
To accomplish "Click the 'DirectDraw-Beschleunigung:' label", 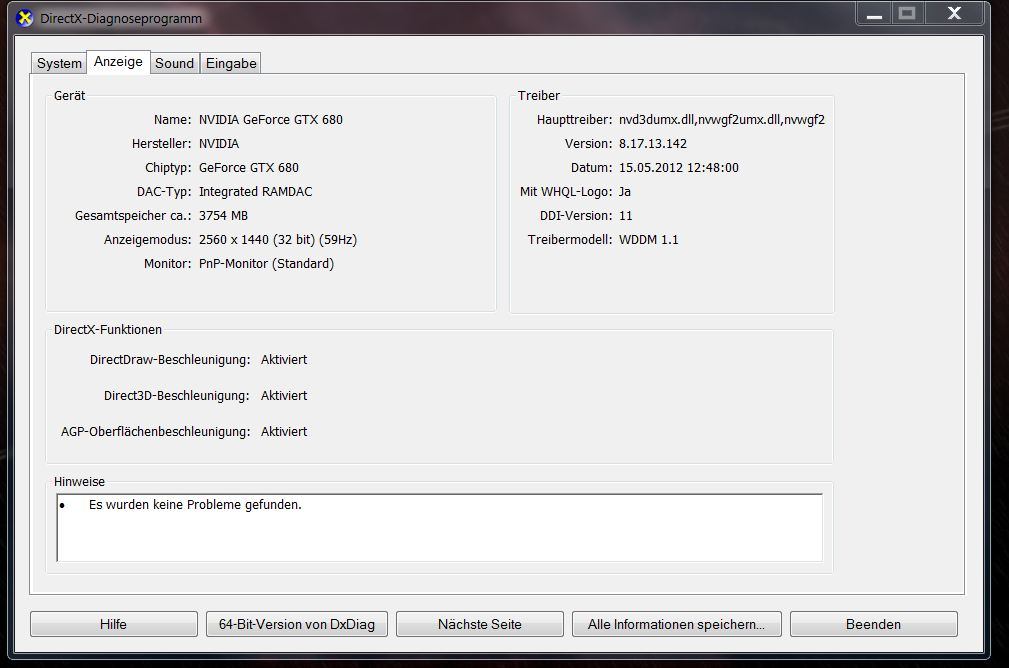I will coord(170,360).
